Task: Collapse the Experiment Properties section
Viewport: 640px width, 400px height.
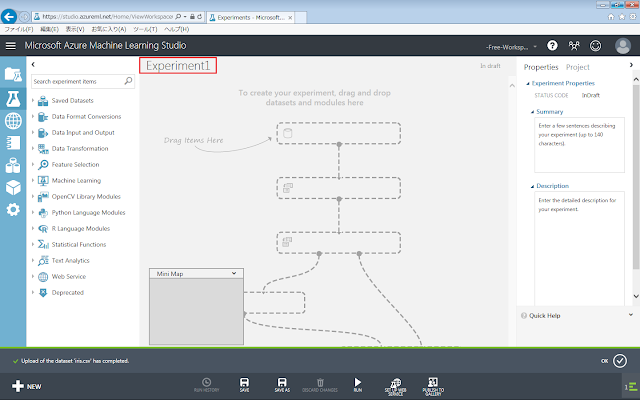Action: tap(528, 83)
